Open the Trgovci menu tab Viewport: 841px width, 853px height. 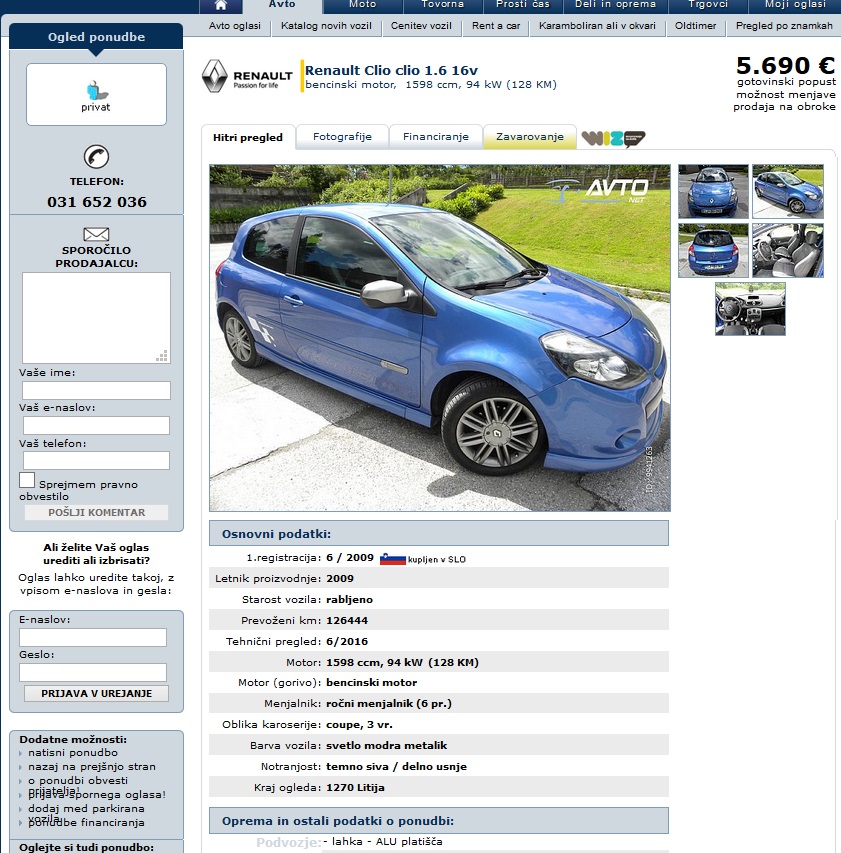click(708, 5)
